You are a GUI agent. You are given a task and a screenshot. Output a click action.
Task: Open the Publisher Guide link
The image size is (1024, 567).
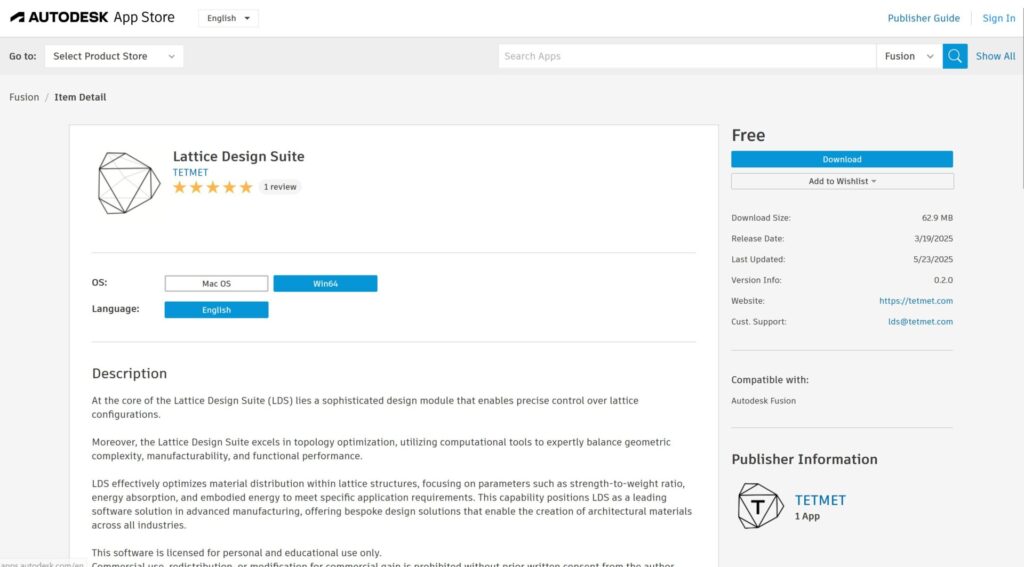[923, 18]
